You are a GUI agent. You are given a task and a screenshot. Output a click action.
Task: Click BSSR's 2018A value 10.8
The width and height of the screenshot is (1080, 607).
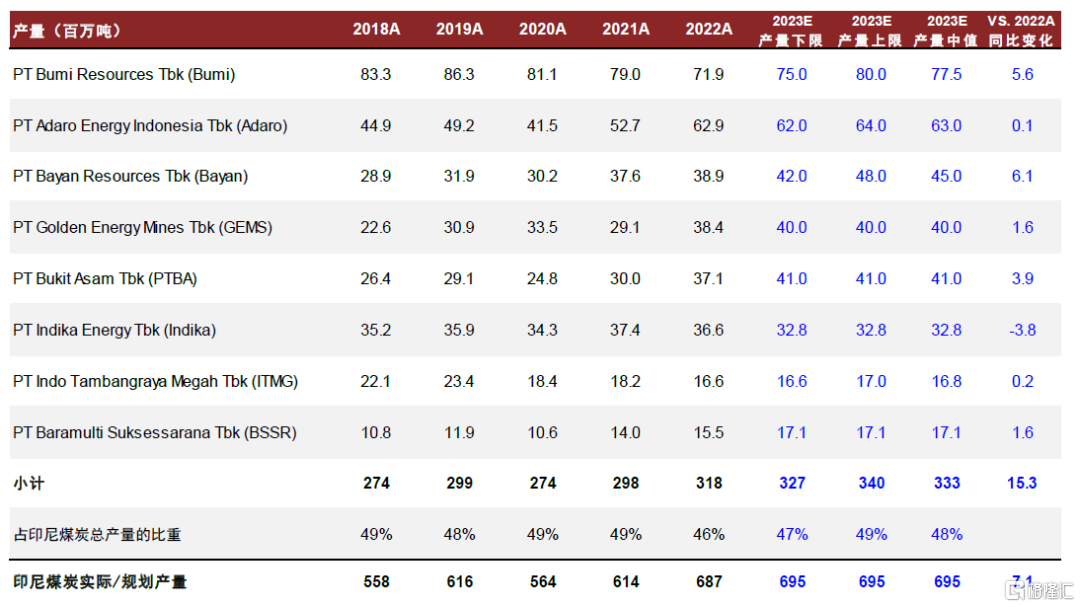375,433
